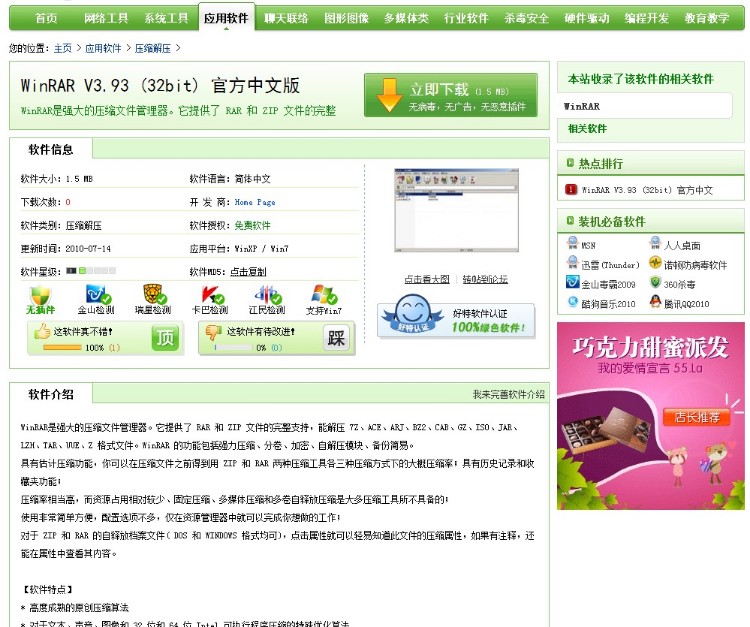
Task: Click the 点击看大图 link
Action: click(x=427, y=279)
